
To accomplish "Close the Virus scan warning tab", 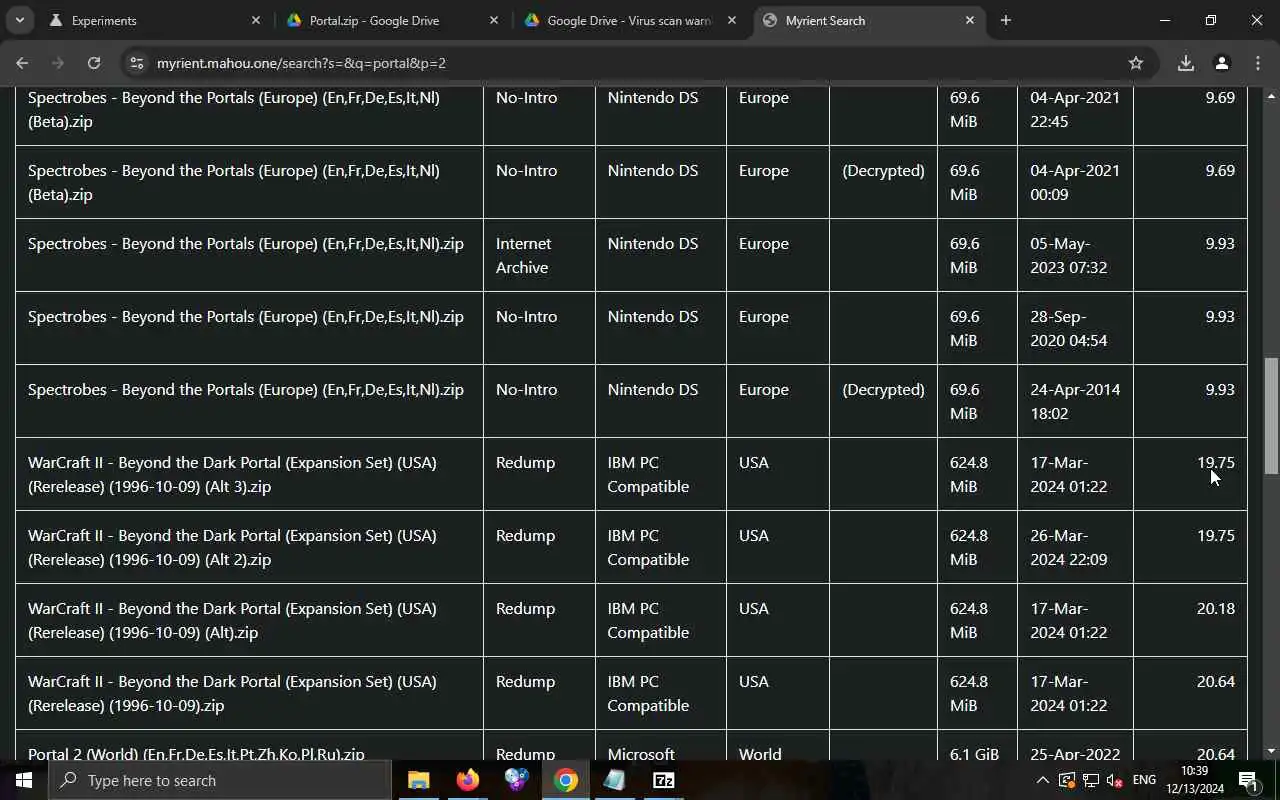I will [x=731, y=20].
